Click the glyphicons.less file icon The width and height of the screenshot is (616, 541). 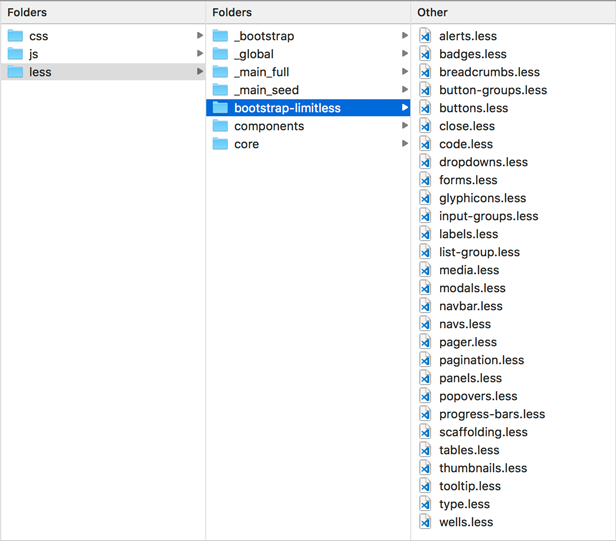(x=425, y=198)
